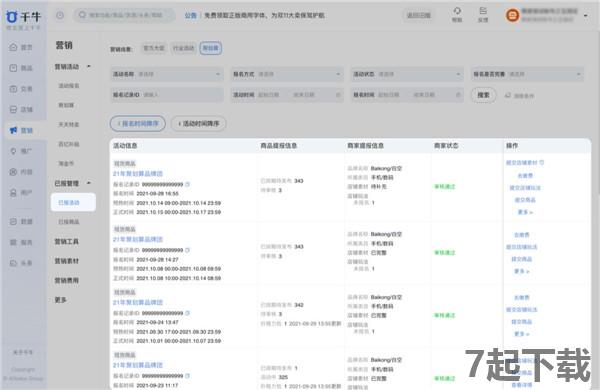Open the 商品 products sidebar icon

13,68
